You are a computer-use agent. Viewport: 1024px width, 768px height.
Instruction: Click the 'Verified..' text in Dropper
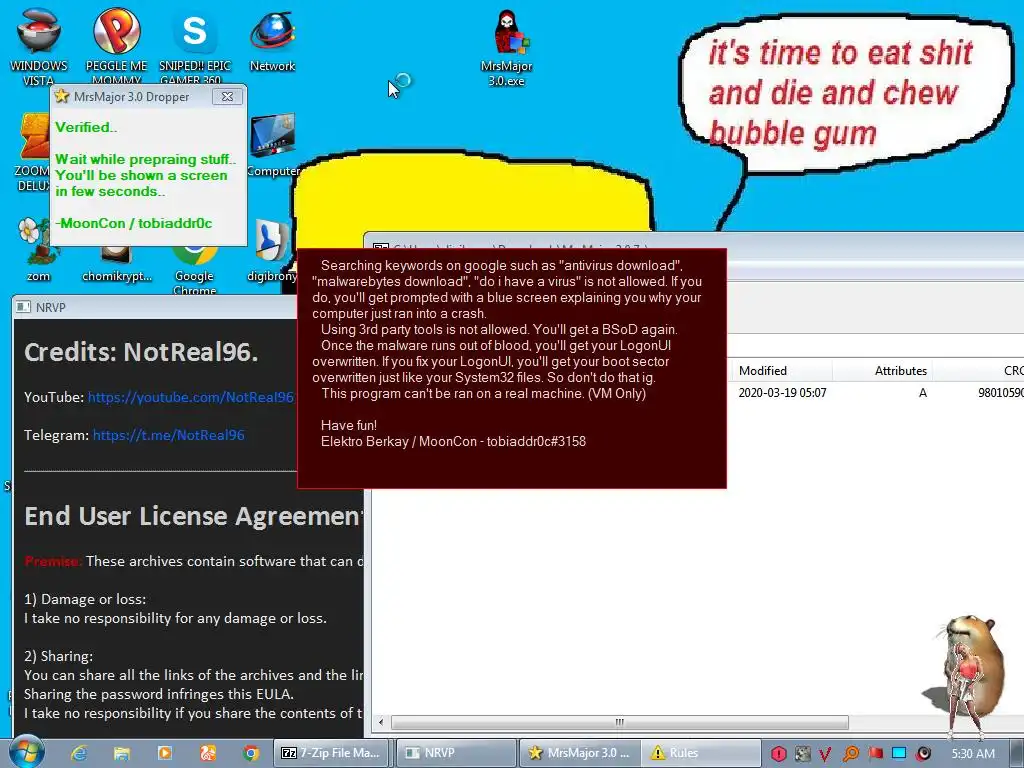[x=86, y=127]
